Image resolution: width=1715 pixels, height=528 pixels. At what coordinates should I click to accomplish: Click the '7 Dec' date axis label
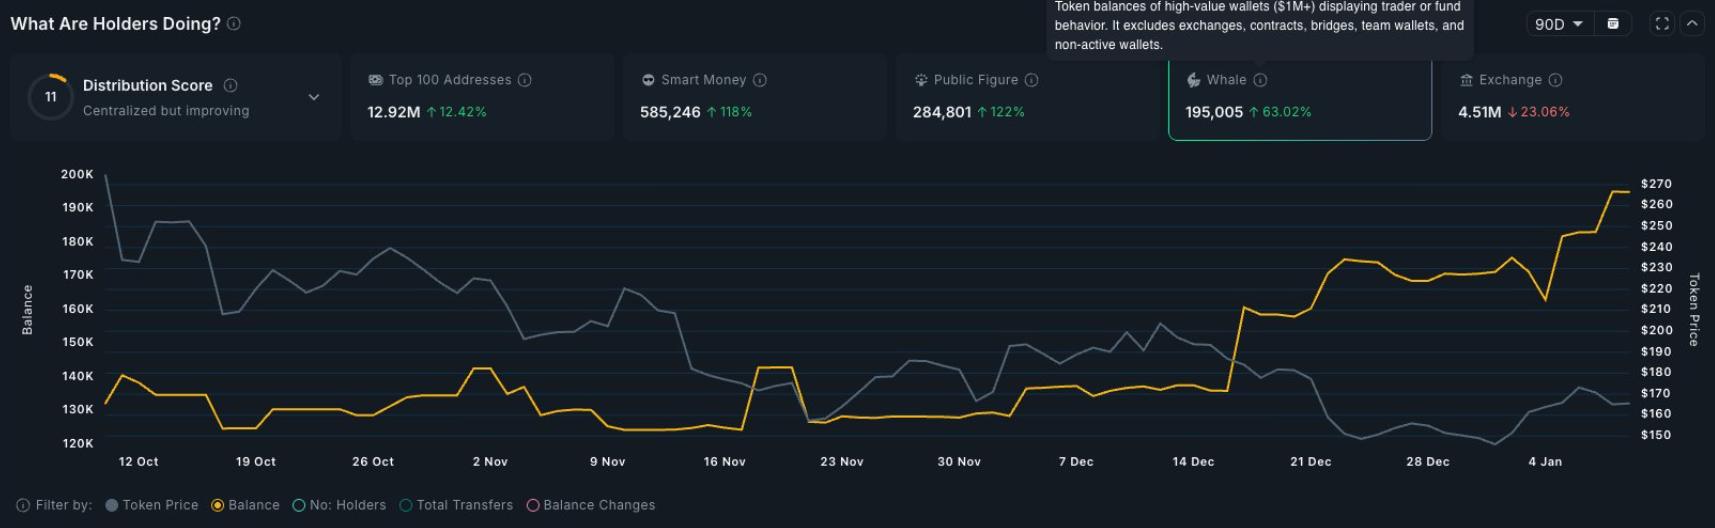pyautogui.click(x=1076, y=462)
